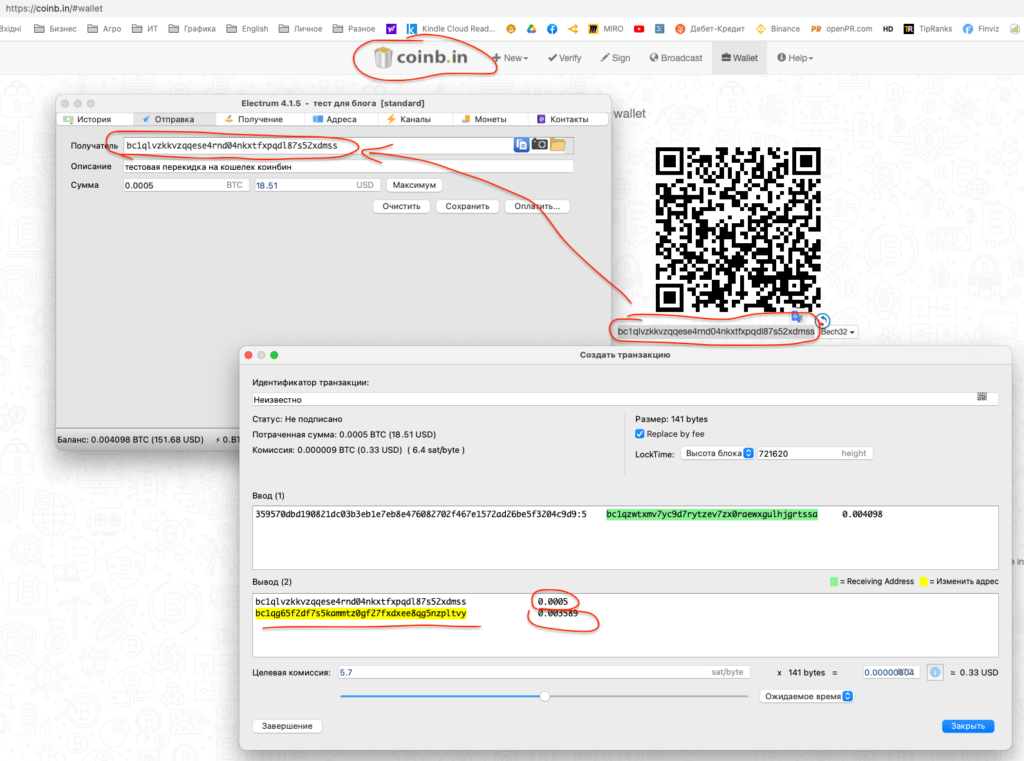Open the TipRanks bookmark
This screenshot has height=761, width=1024.
pyautogui.click(x=928, y=29)
